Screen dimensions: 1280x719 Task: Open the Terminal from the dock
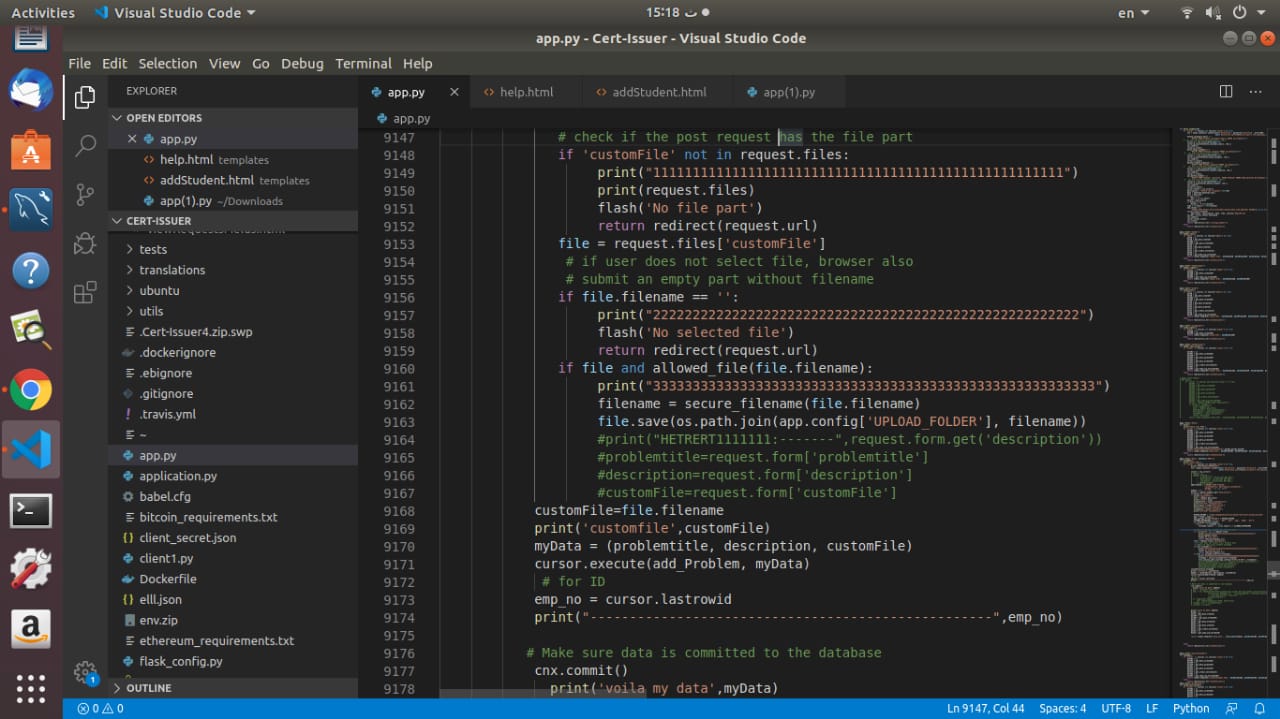[31, 511]
